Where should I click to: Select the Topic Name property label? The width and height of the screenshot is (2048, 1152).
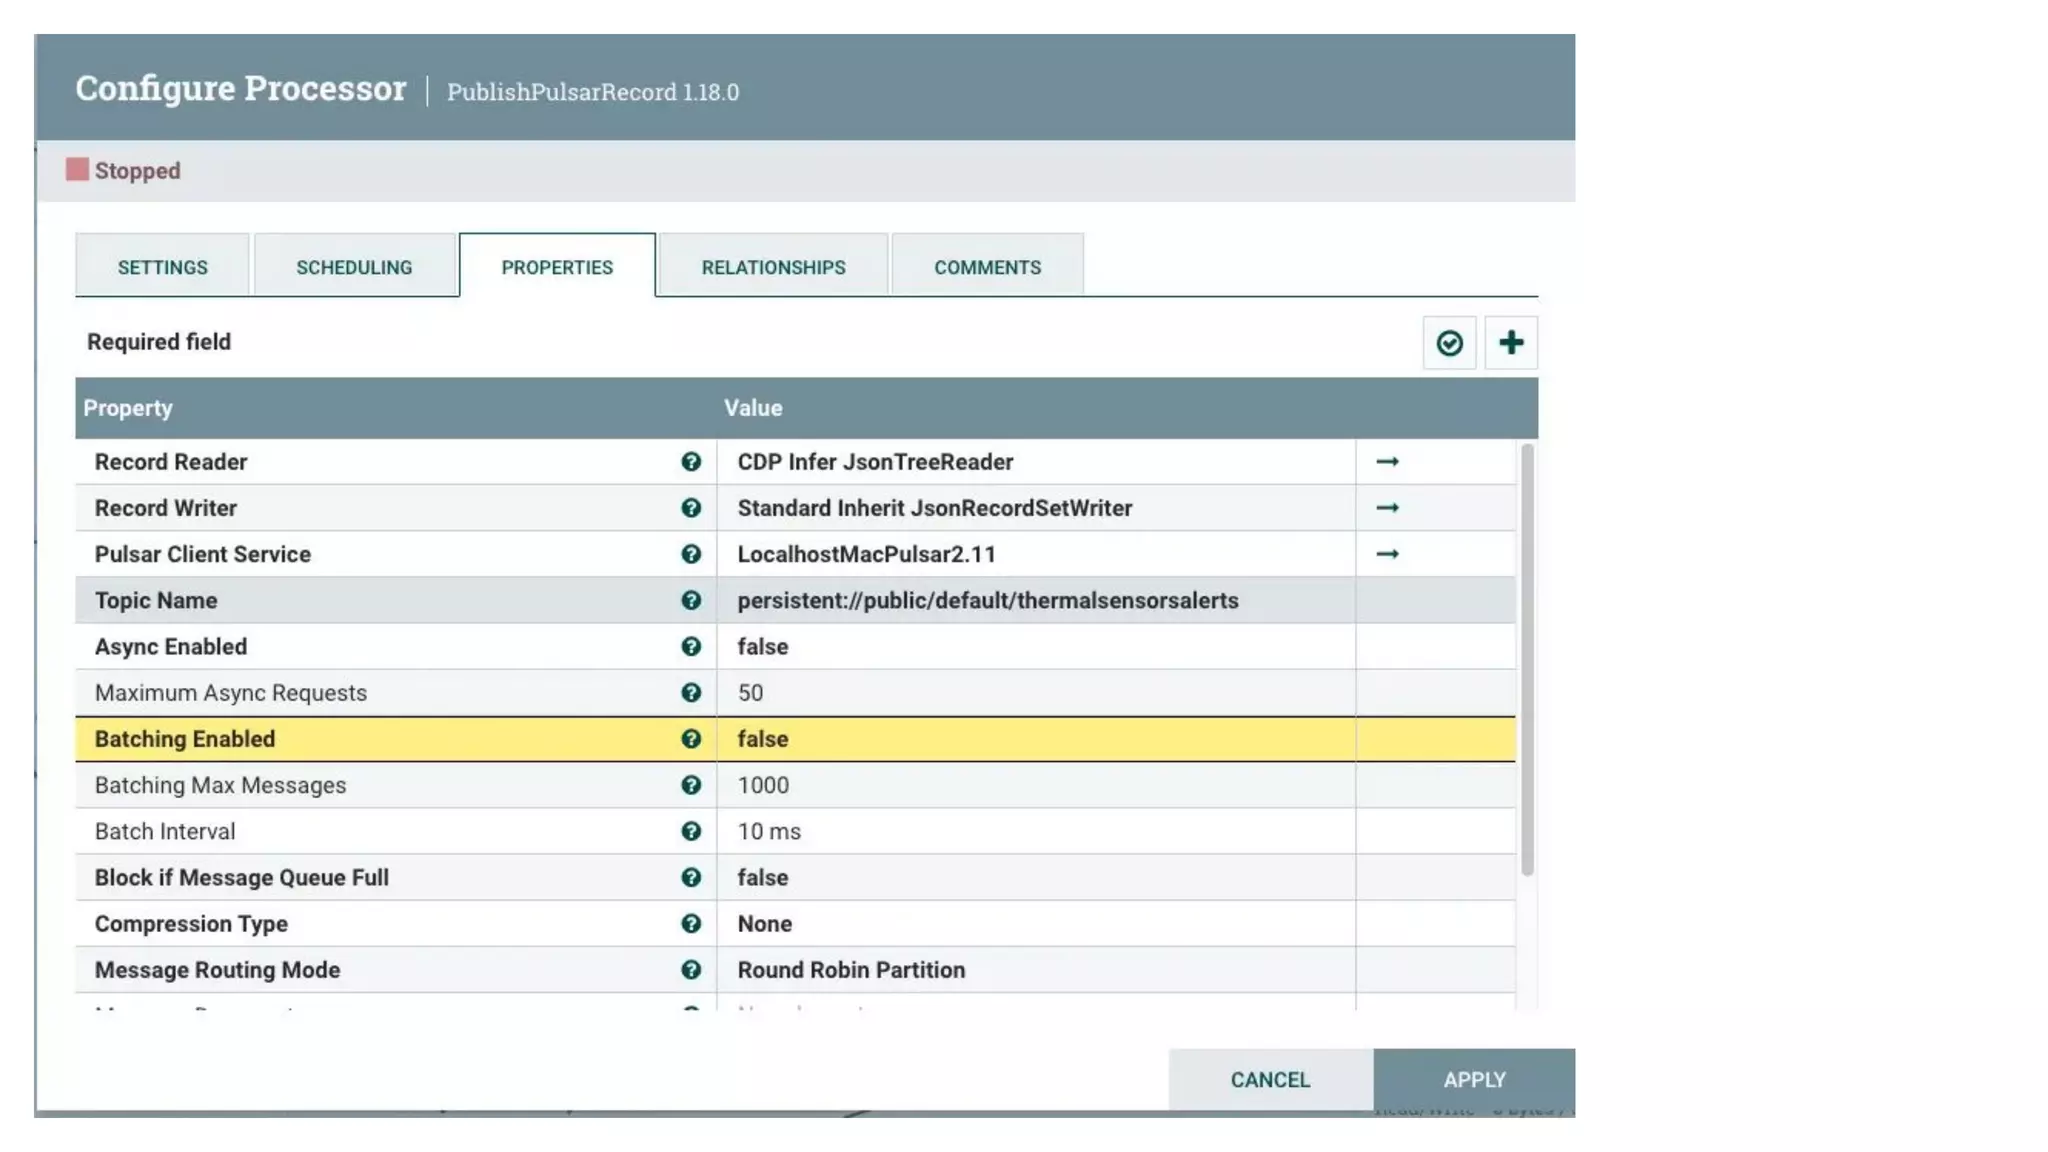click(156, 600)
